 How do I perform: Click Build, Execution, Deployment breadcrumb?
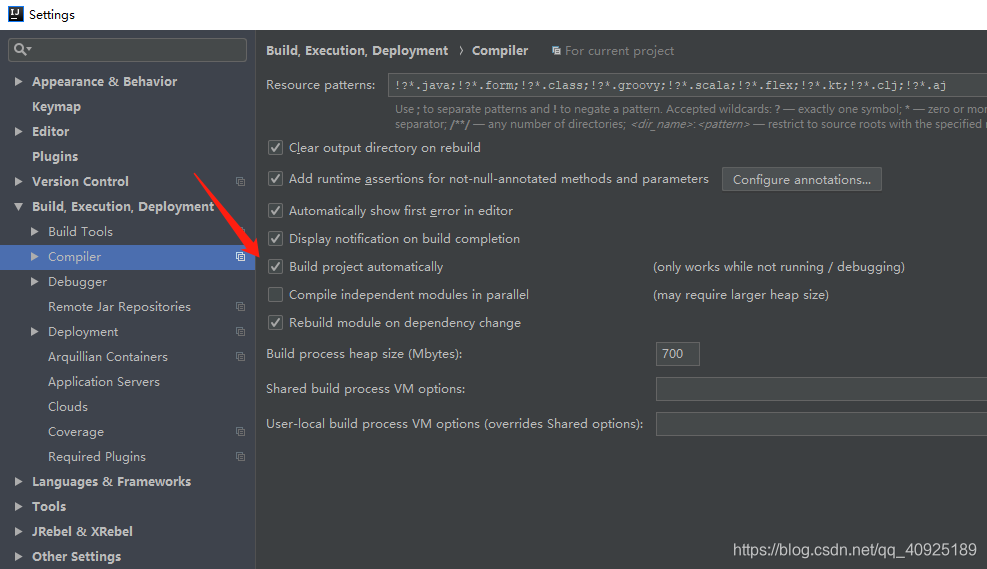point(357,50)
